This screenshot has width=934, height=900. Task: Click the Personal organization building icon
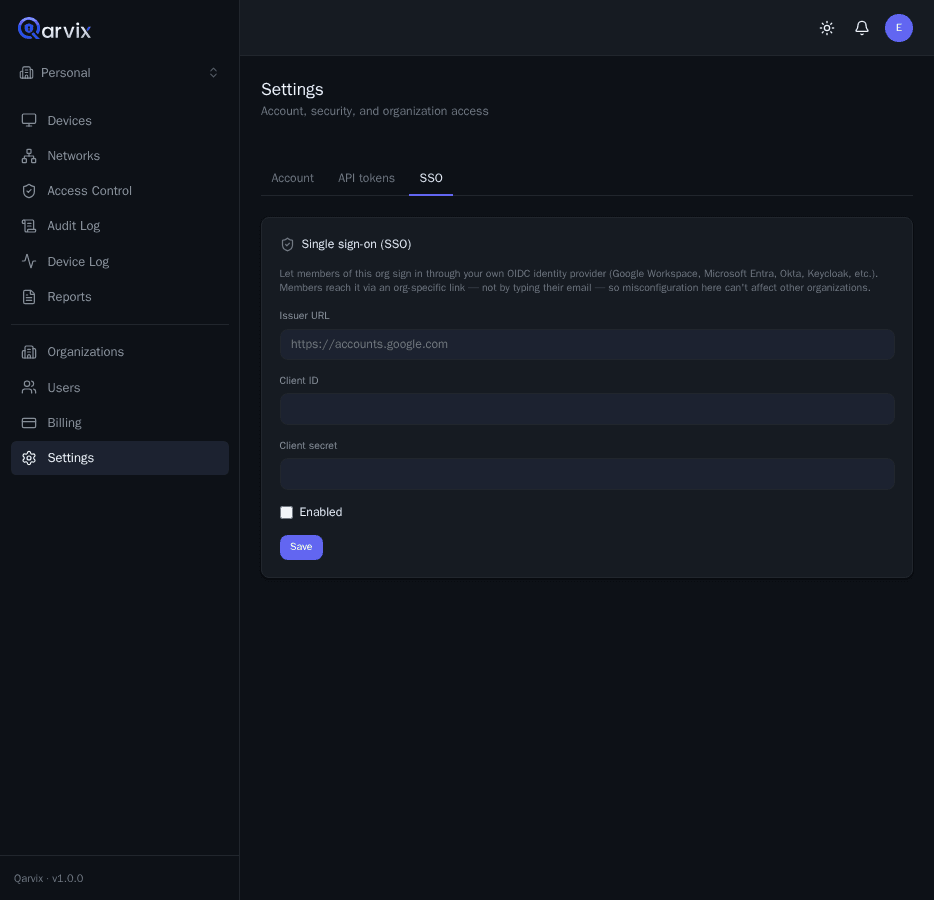[x=26, y=73]
